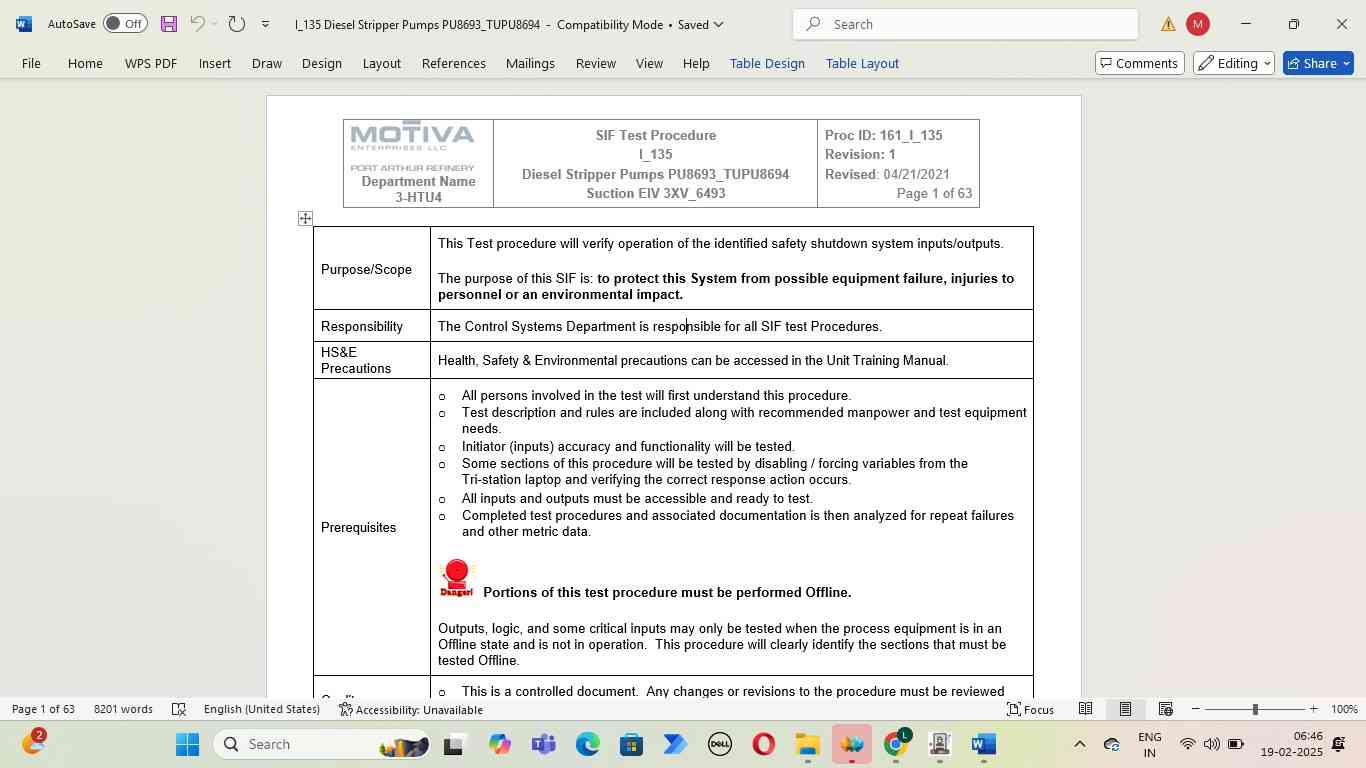Open Word from the taskbar

(983, 744)
